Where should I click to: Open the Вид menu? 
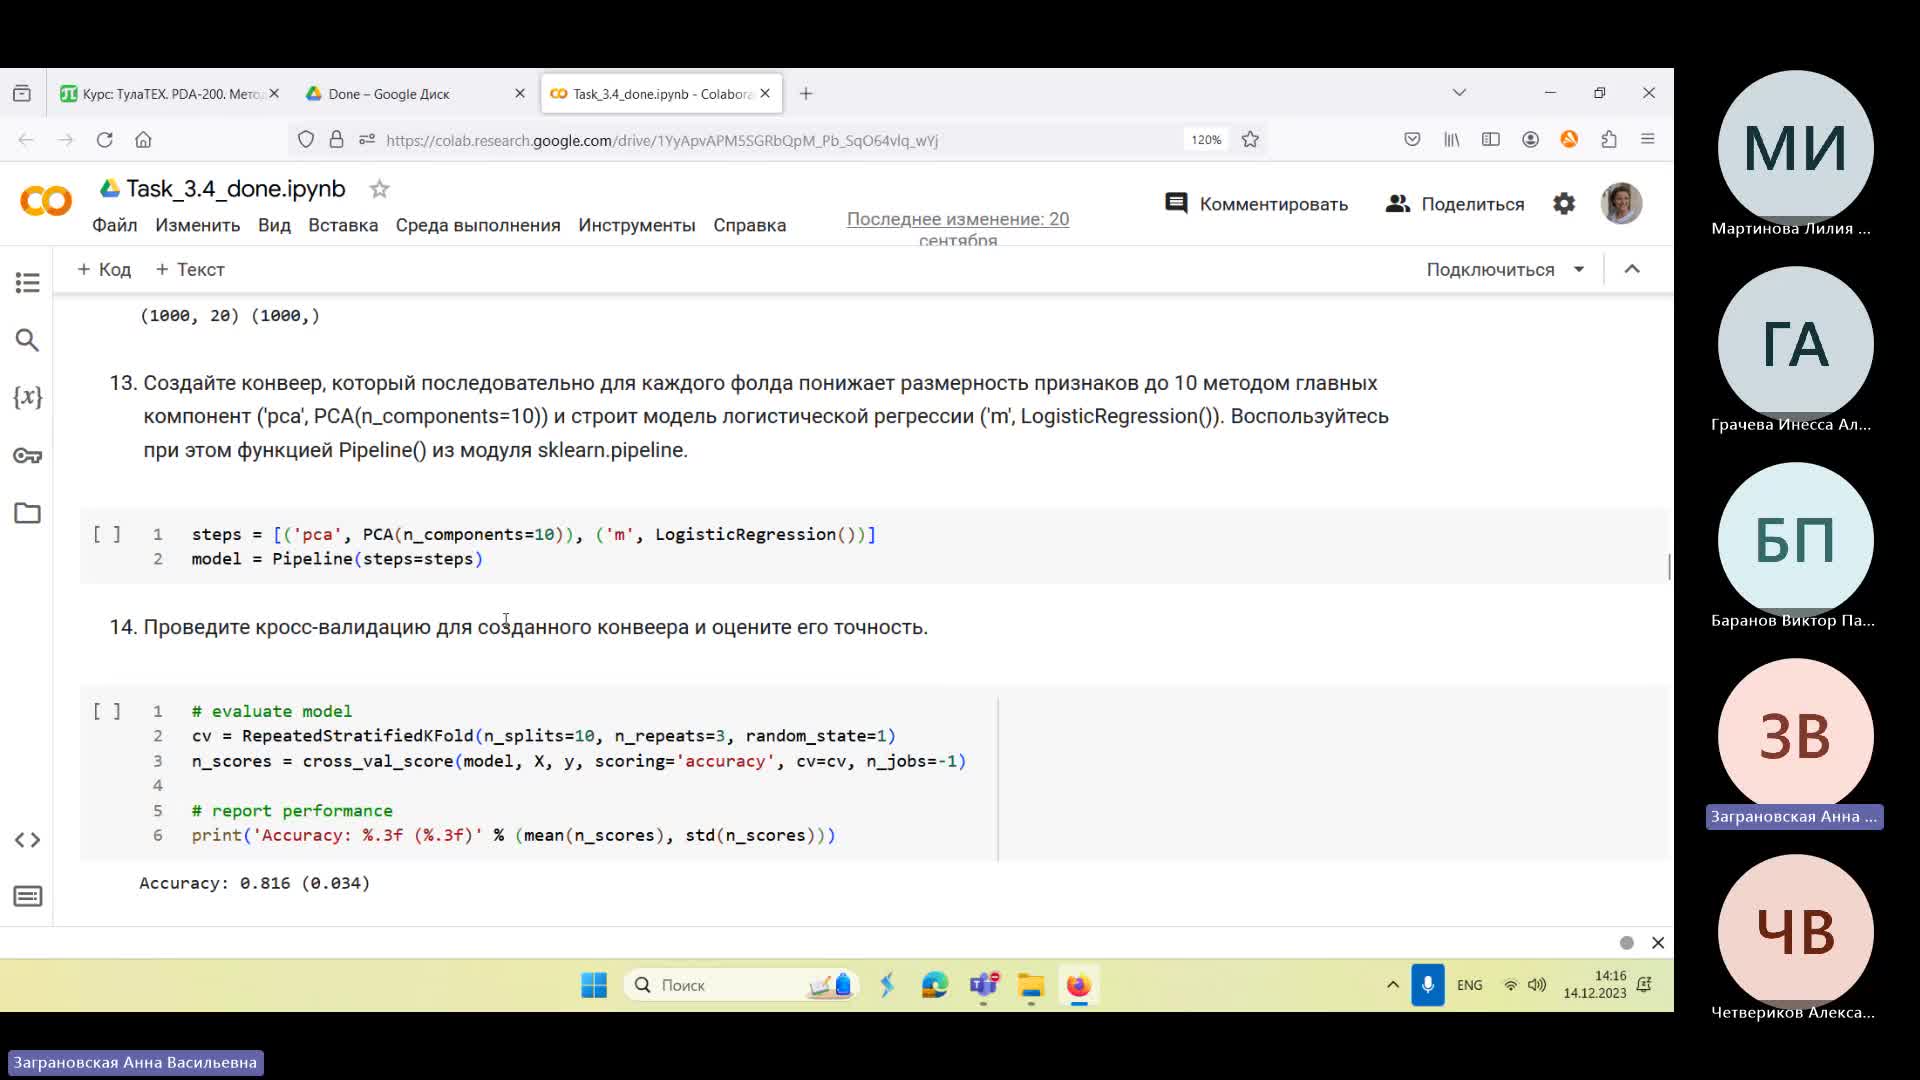pos(274,225)
